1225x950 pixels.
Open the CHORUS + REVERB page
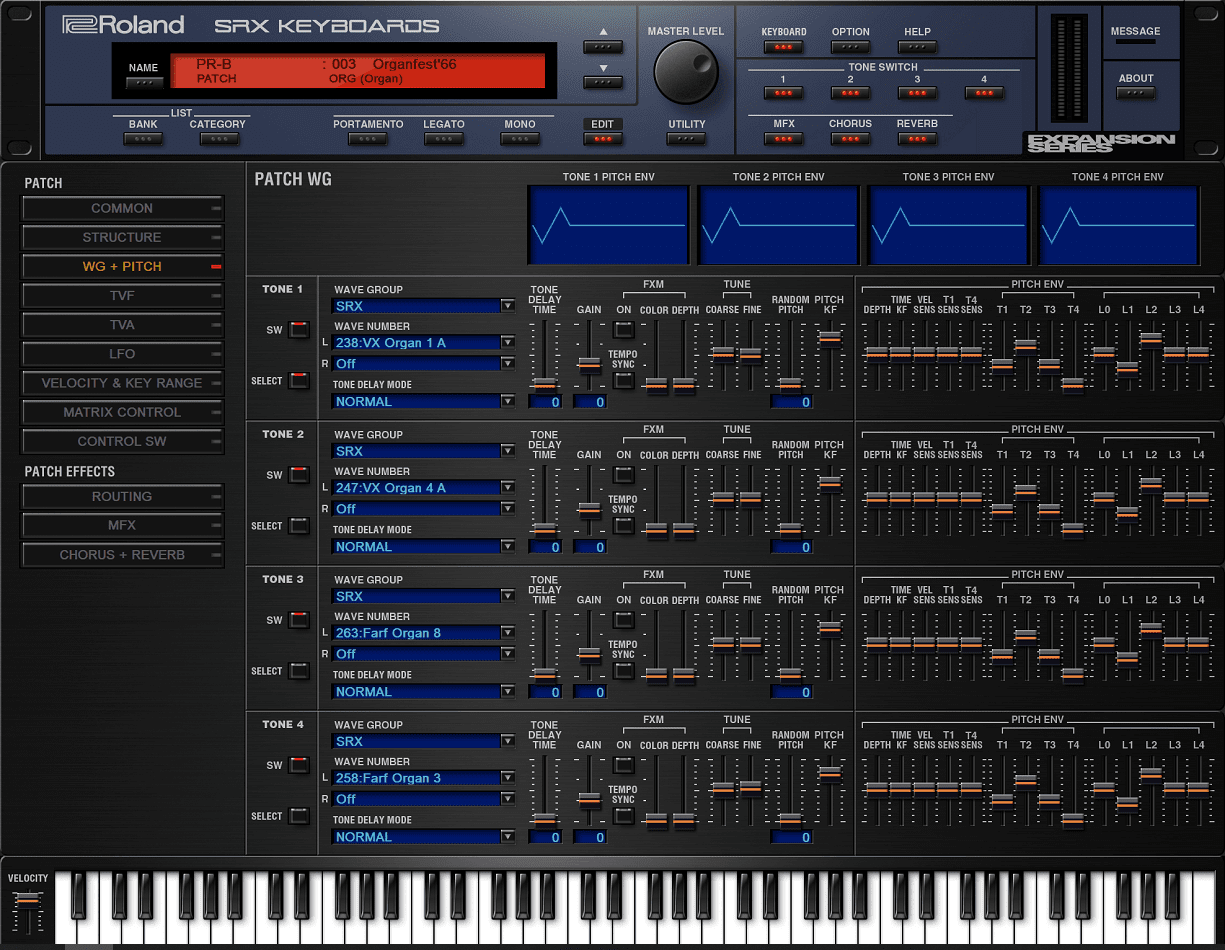(122, 554)
